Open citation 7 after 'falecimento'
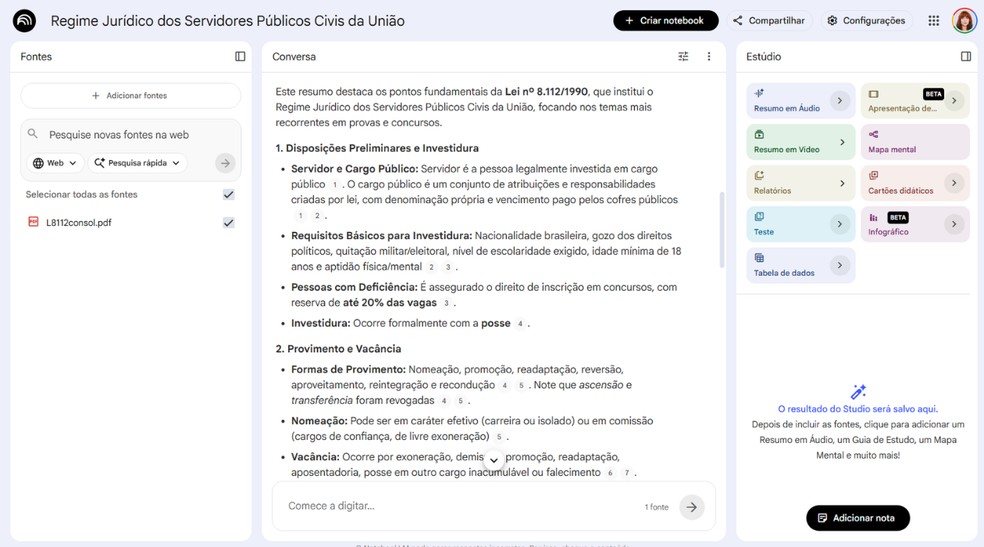984x547 pixels. click(x=626, y=473)
